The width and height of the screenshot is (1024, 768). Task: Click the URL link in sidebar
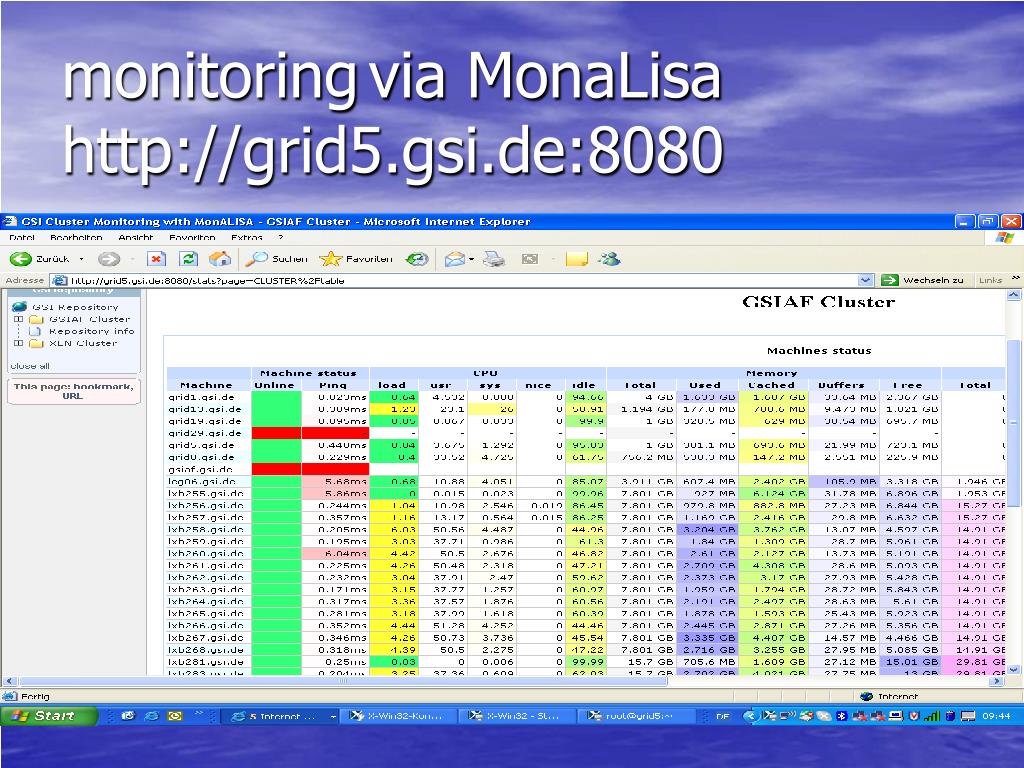(72, 396)
